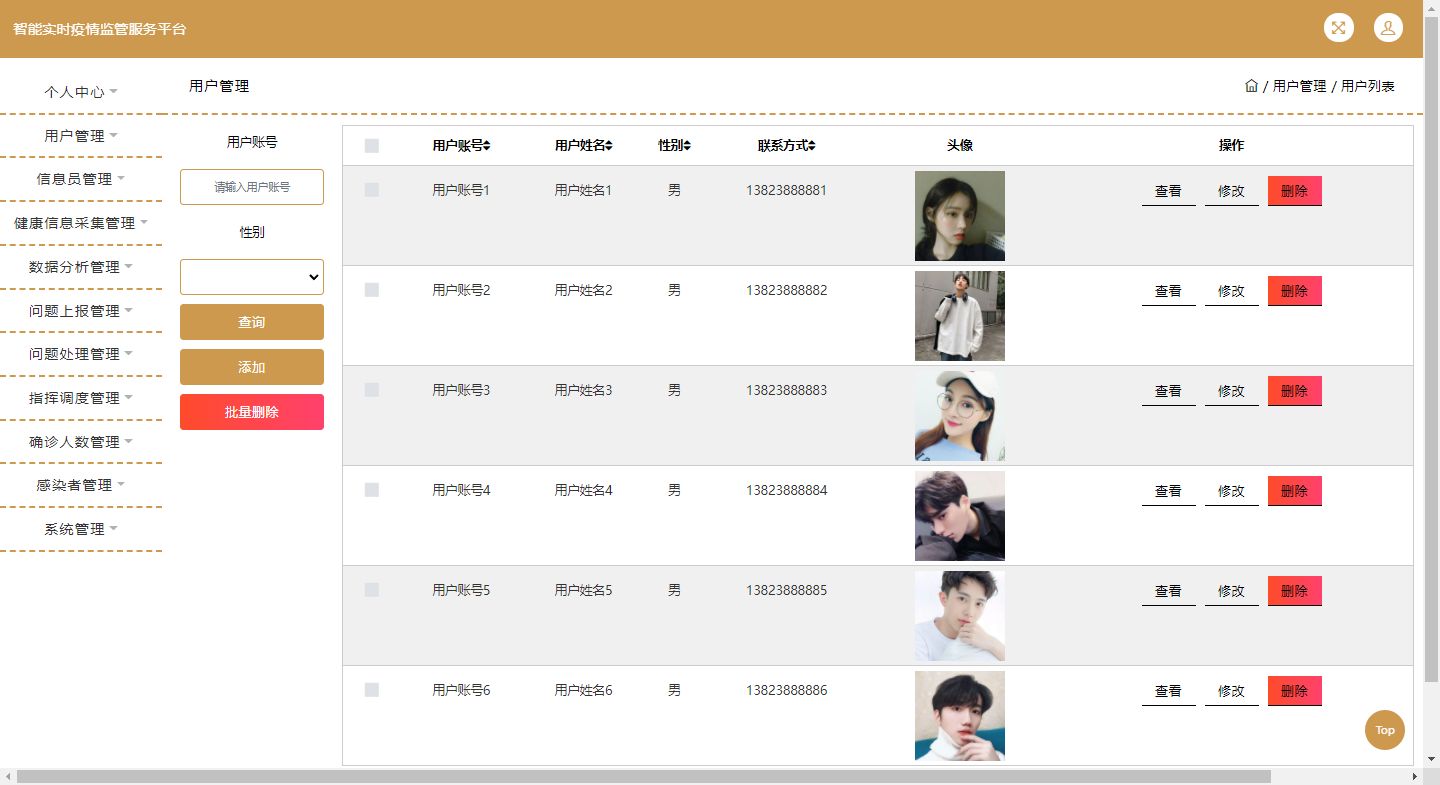Click the horizontal scrollbar thumb
The image size is (1440, 785).
[644, 776]
